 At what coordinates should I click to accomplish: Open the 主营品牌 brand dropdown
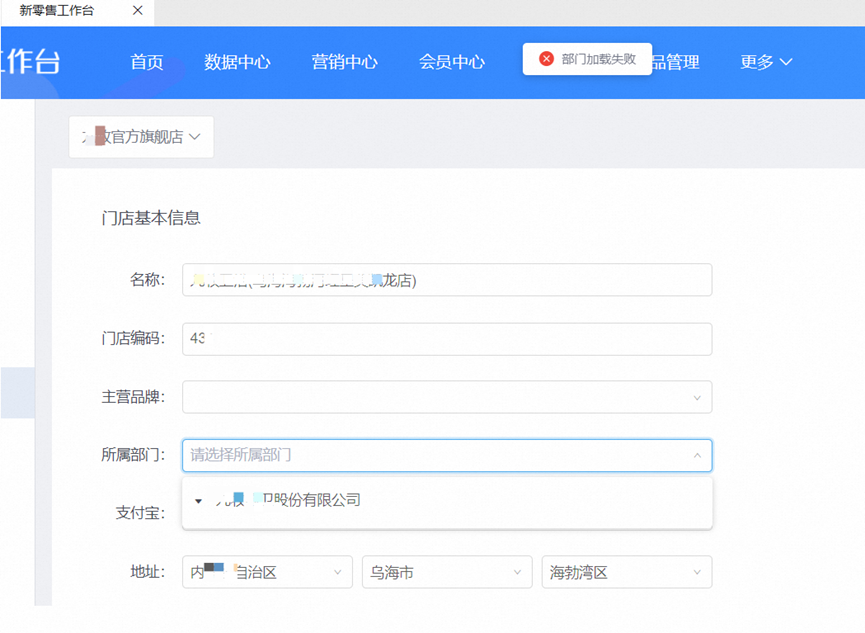pyautogui.click(x=446, y=397)
